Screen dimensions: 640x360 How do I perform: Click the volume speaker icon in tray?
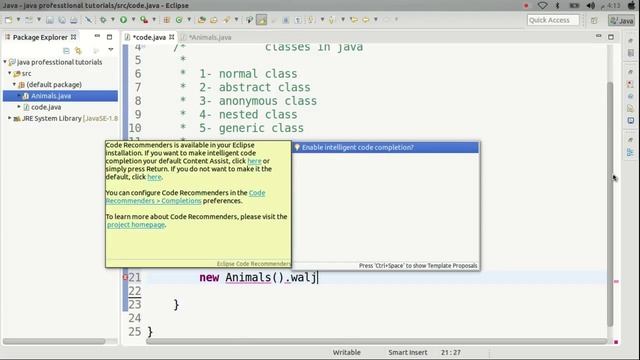coord(591,5)
